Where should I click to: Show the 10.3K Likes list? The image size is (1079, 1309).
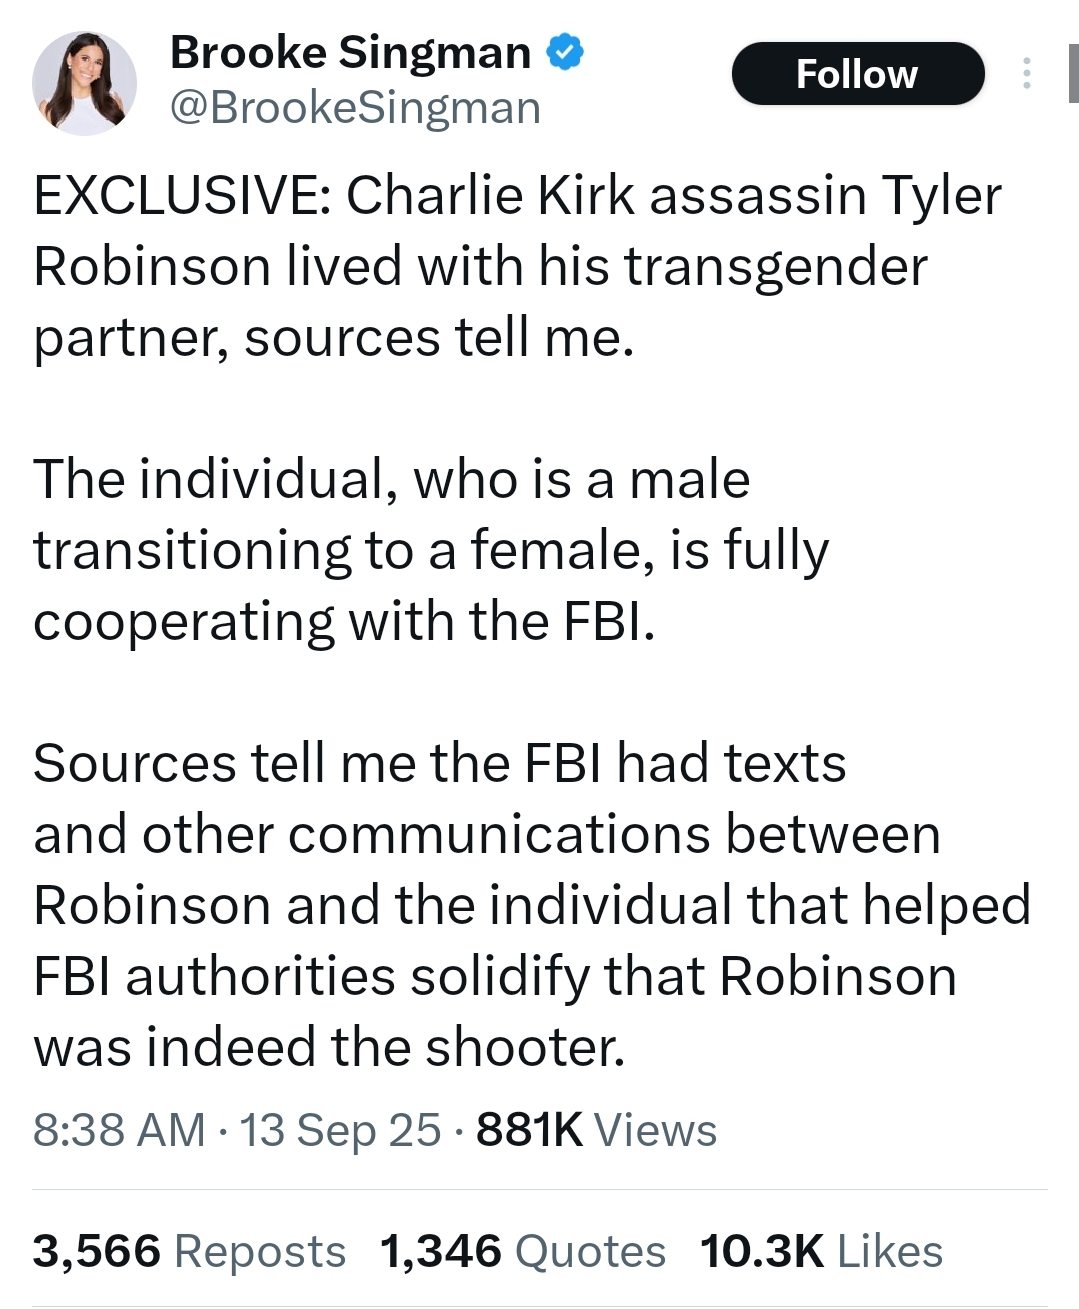click(x=821, y=1251)
